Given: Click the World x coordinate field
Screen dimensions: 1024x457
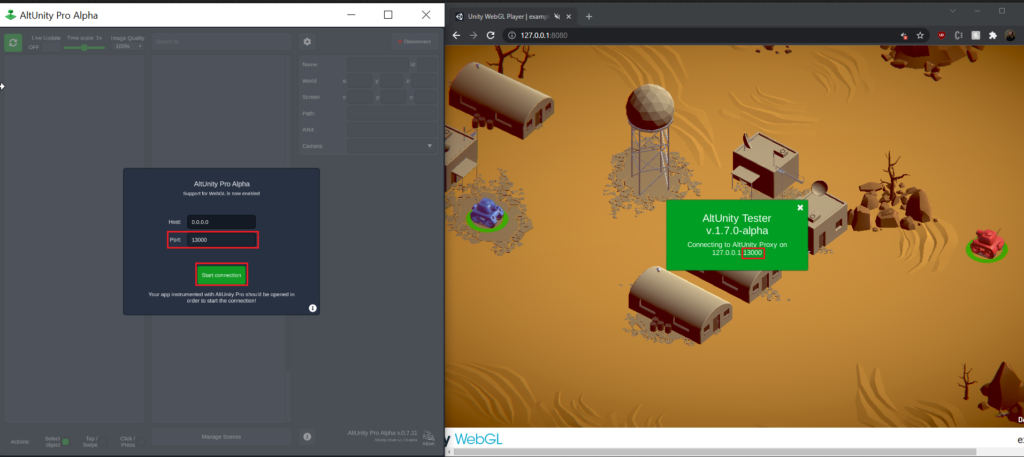Looking at the screenshot, I should pos(360,80).
